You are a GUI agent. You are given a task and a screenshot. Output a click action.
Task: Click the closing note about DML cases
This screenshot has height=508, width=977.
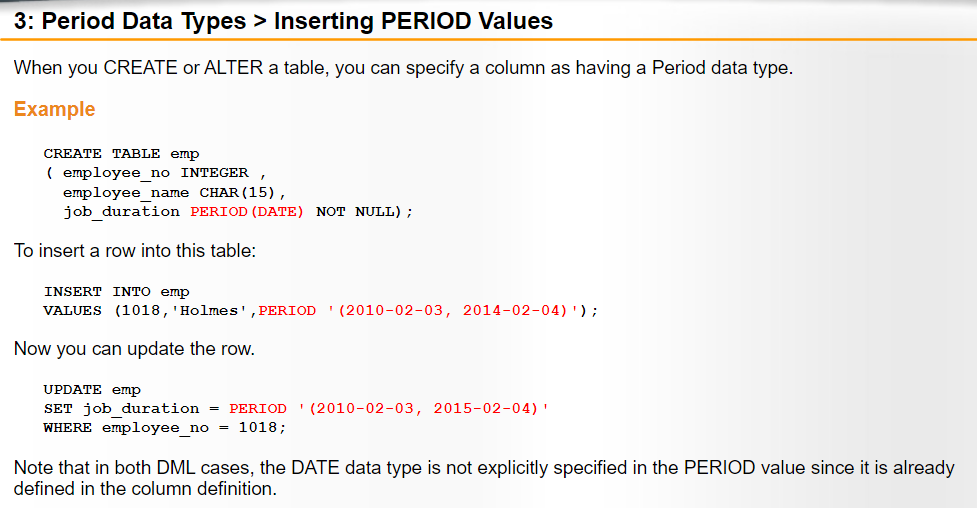coord(484,478)
